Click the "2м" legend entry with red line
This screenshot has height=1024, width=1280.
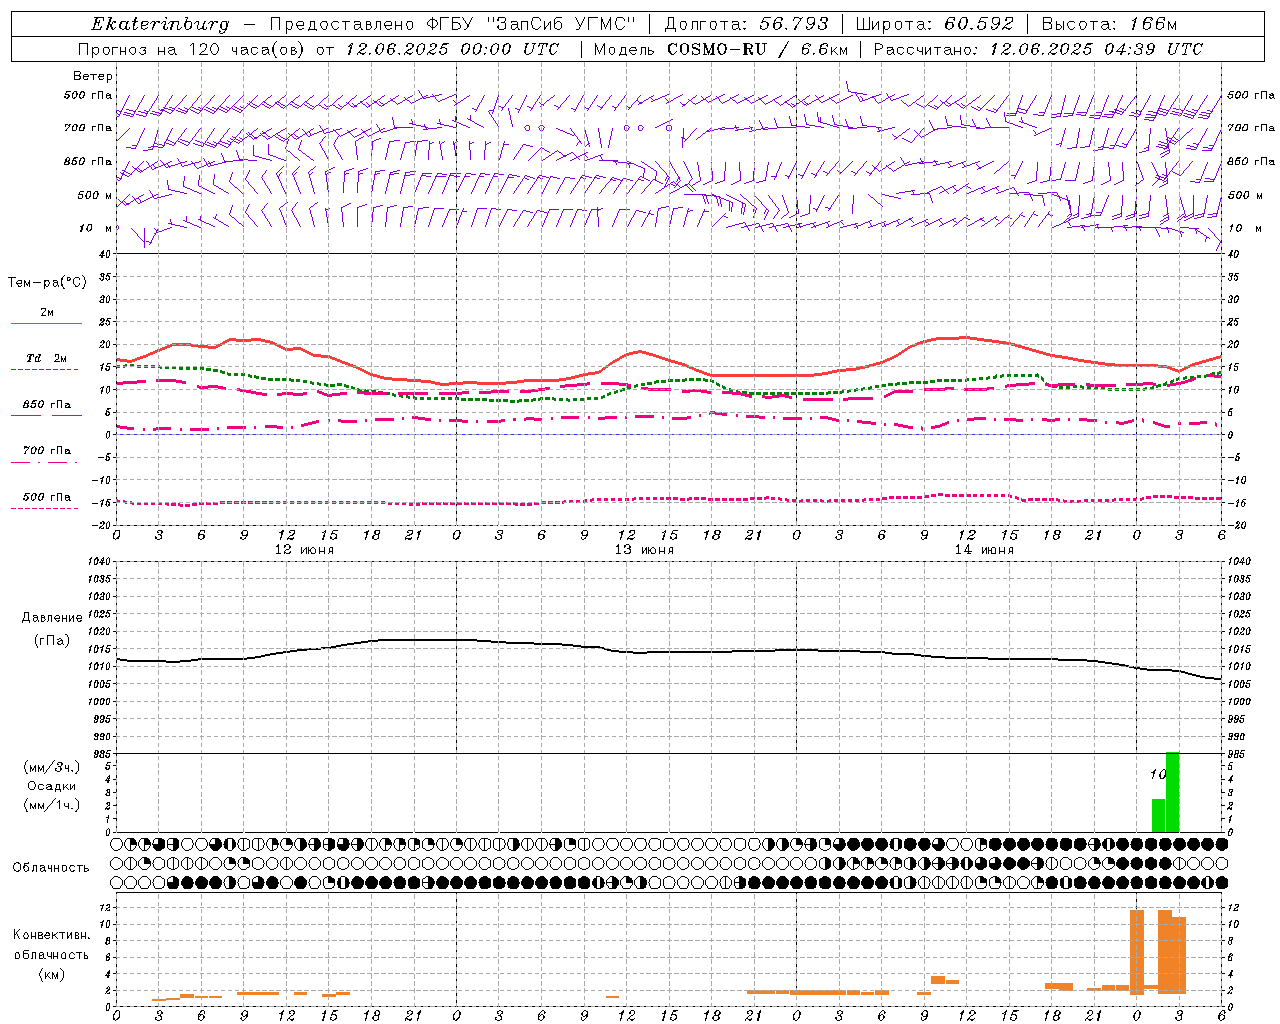47,313
